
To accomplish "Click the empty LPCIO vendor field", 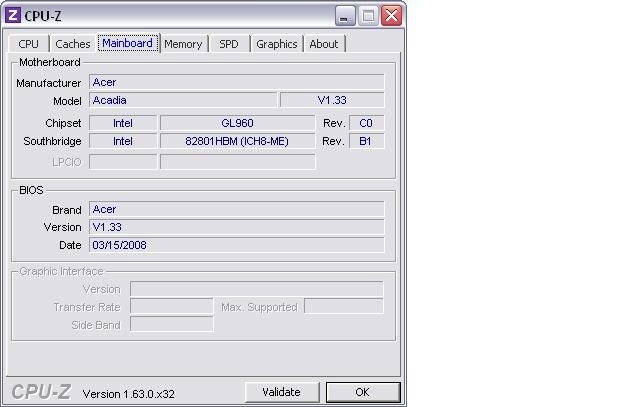I will pyautogui.click(x=123, y=162).
